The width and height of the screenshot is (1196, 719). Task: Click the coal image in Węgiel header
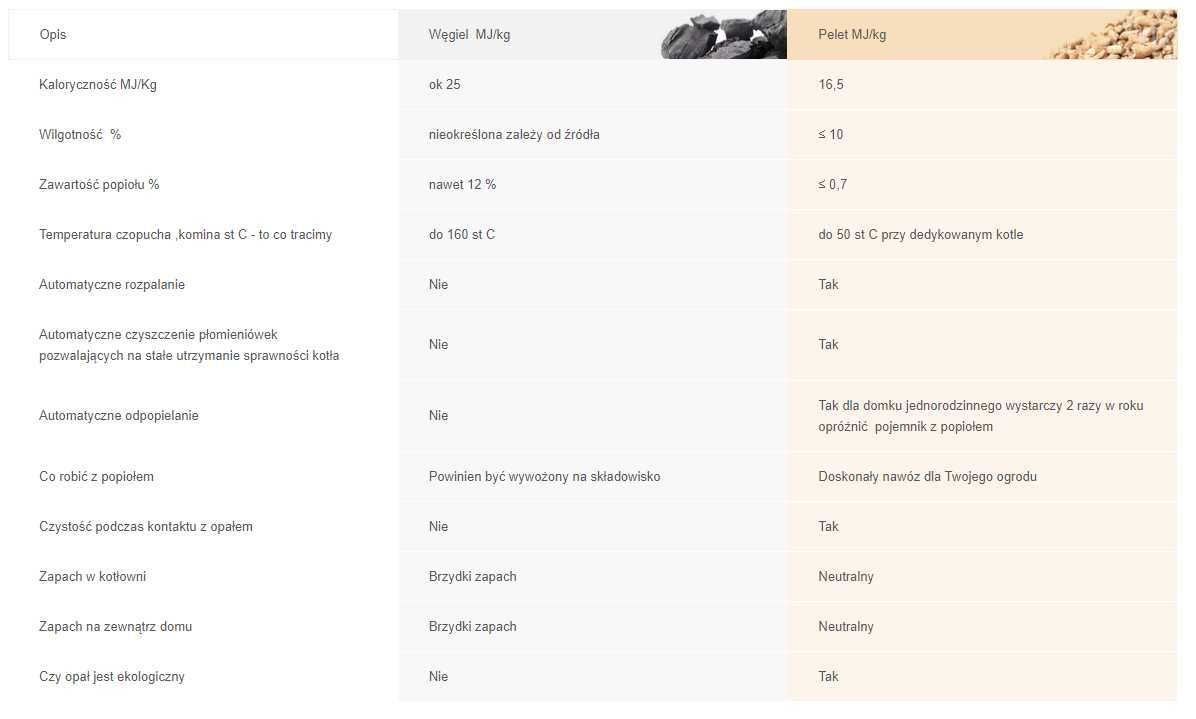pyautogui.click(x=724, y=34)
